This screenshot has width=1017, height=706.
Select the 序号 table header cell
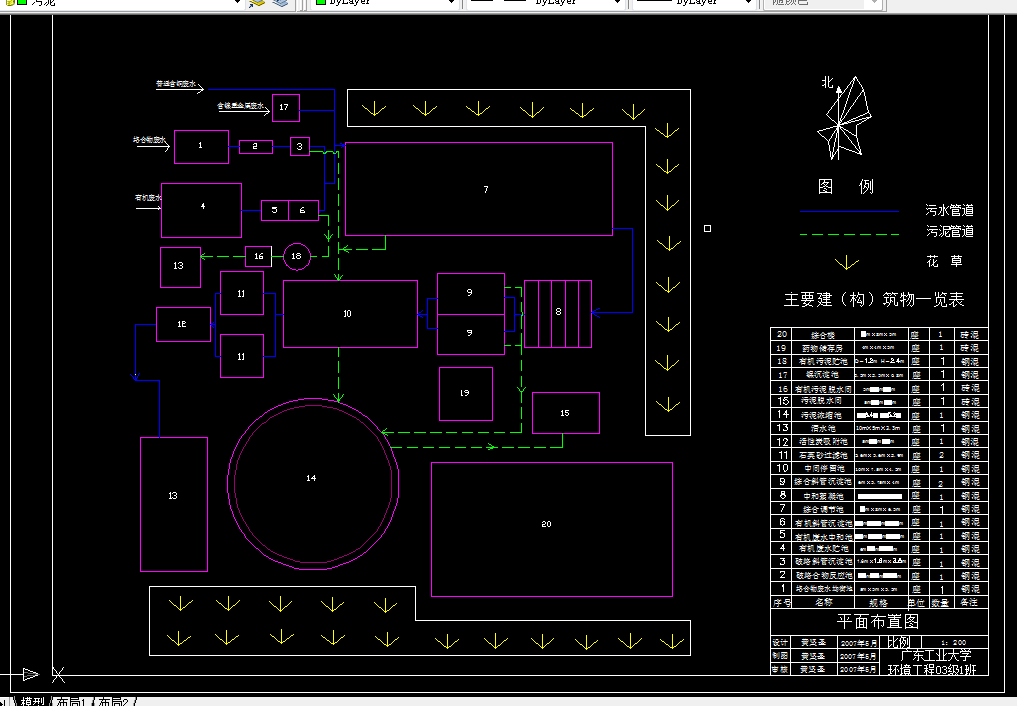click(782, 602)
